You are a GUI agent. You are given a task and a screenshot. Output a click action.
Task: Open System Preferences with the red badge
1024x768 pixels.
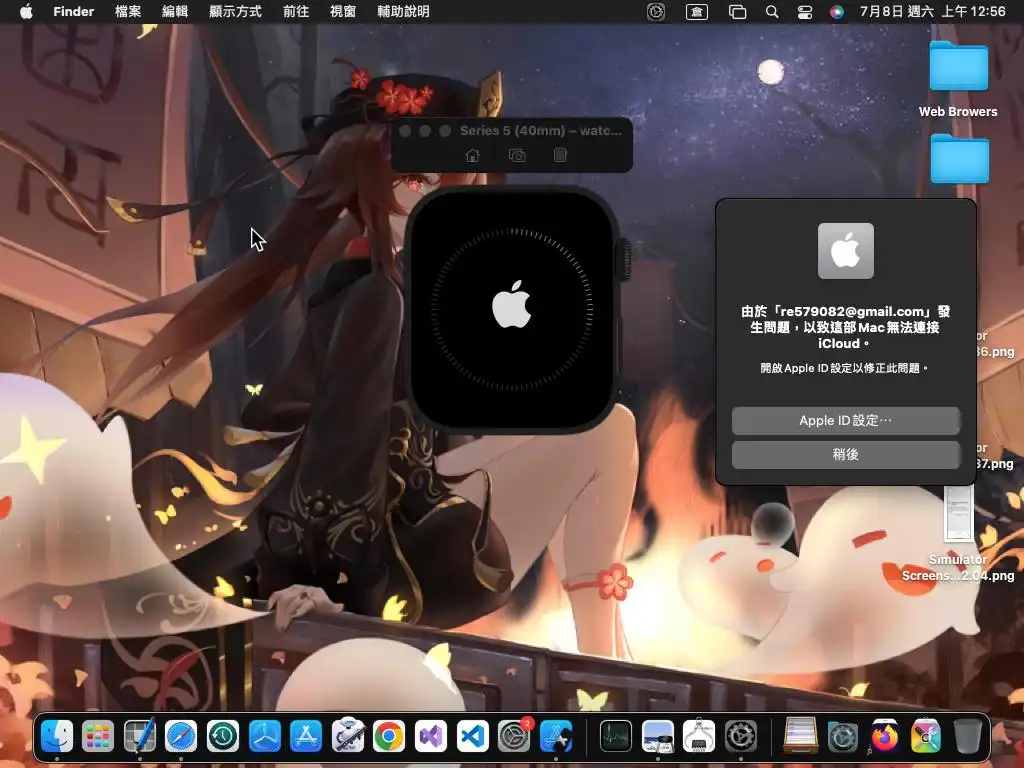coord(515,737)
